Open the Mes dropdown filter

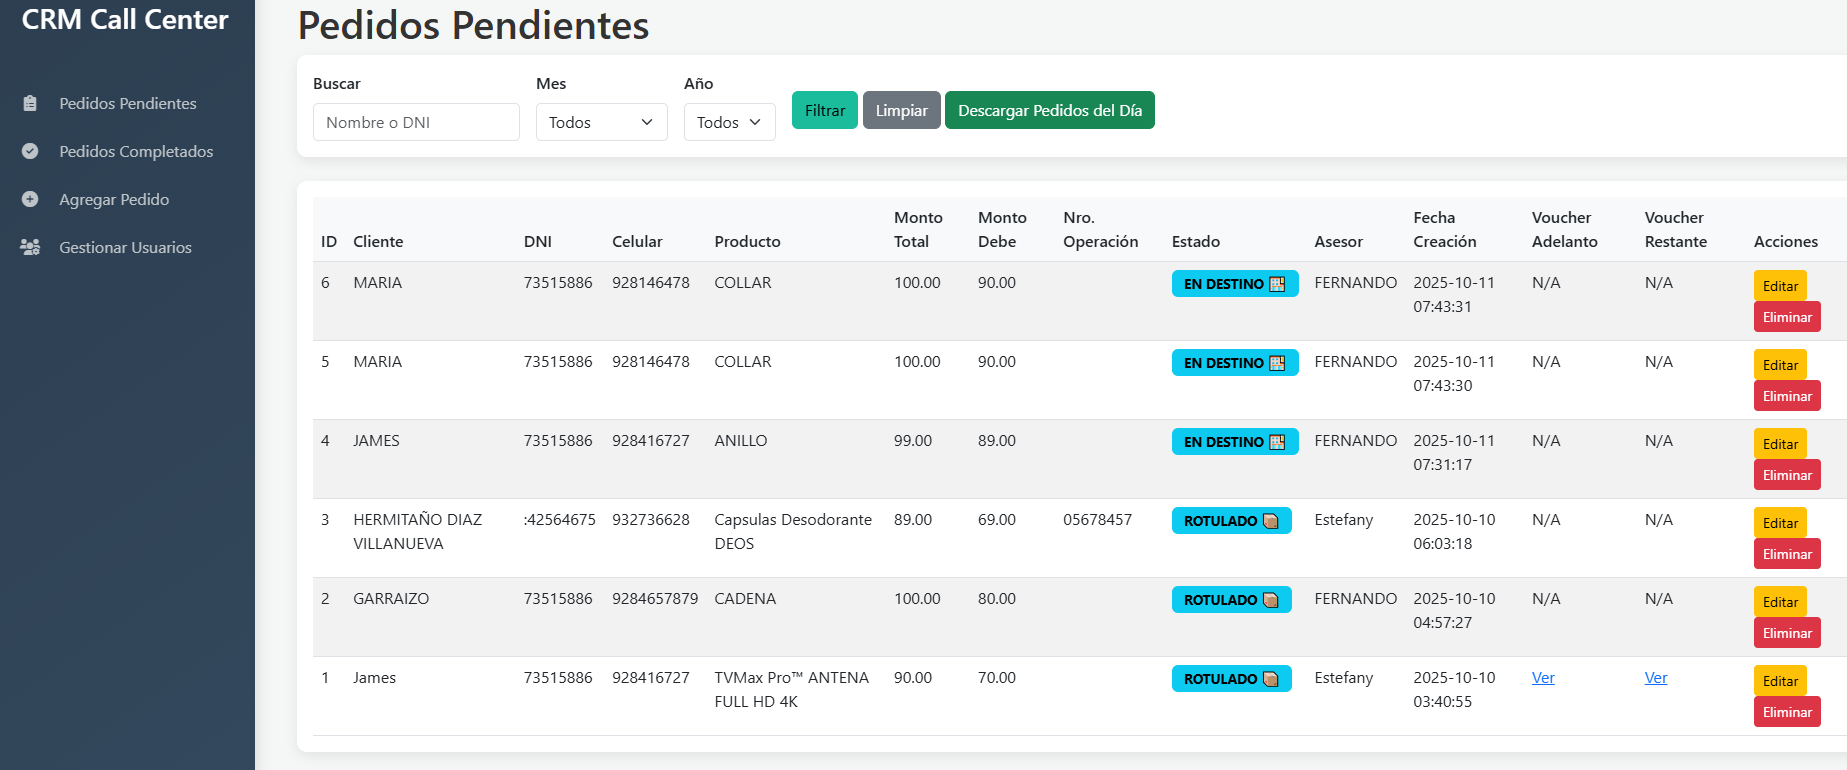point(601,122)
